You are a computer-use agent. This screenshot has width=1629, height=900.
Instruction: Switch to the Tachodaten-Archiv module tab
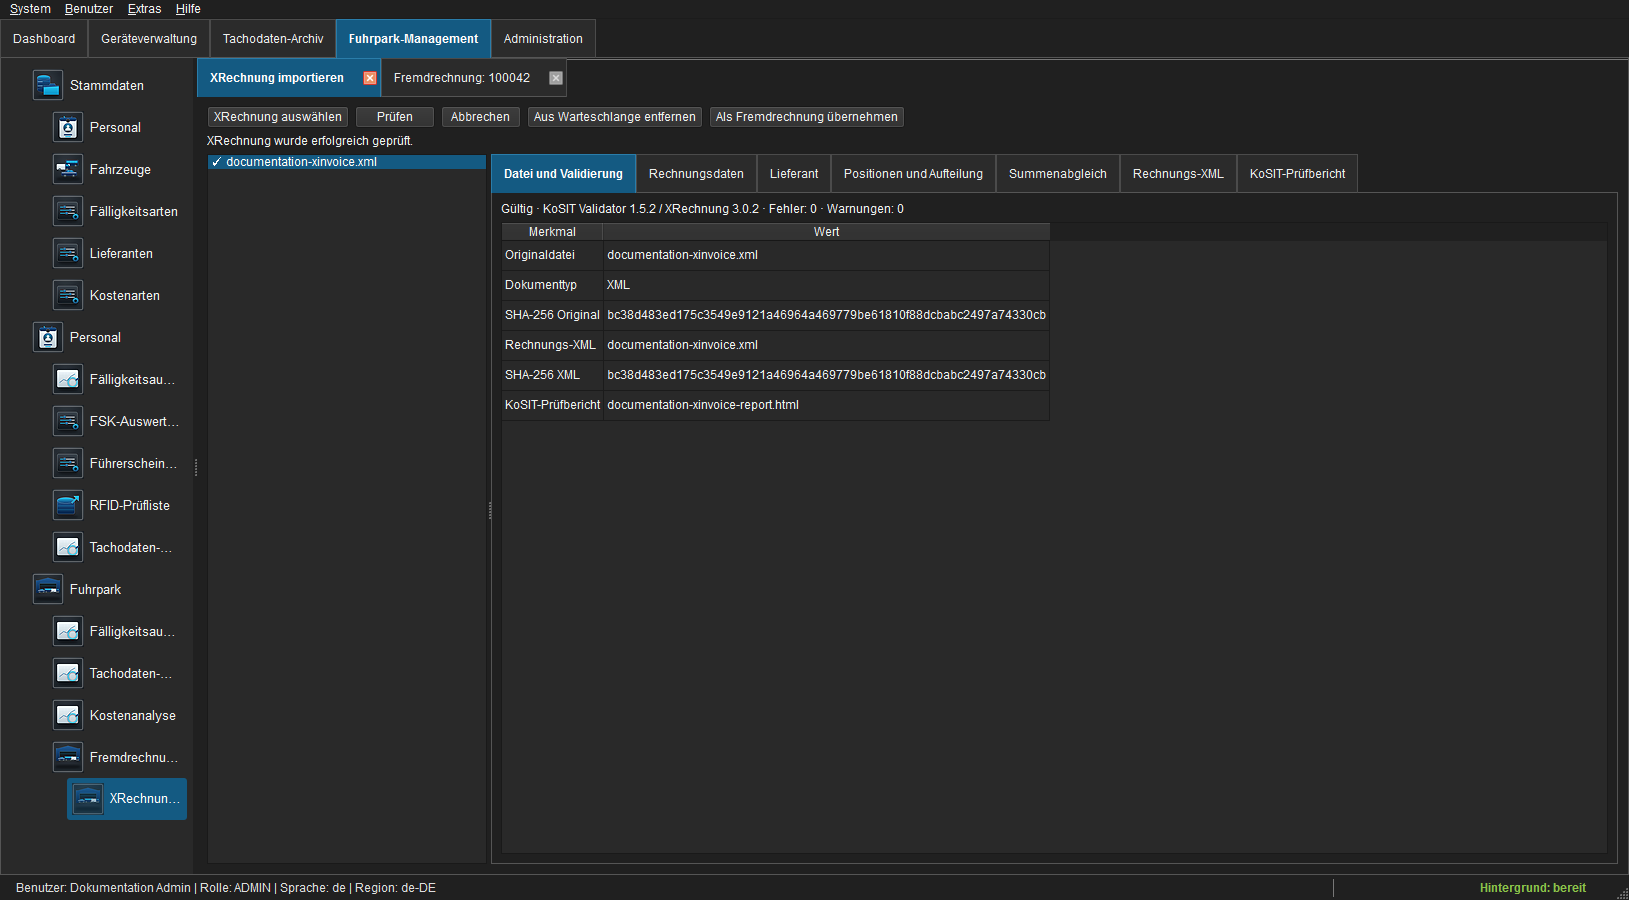273,39
